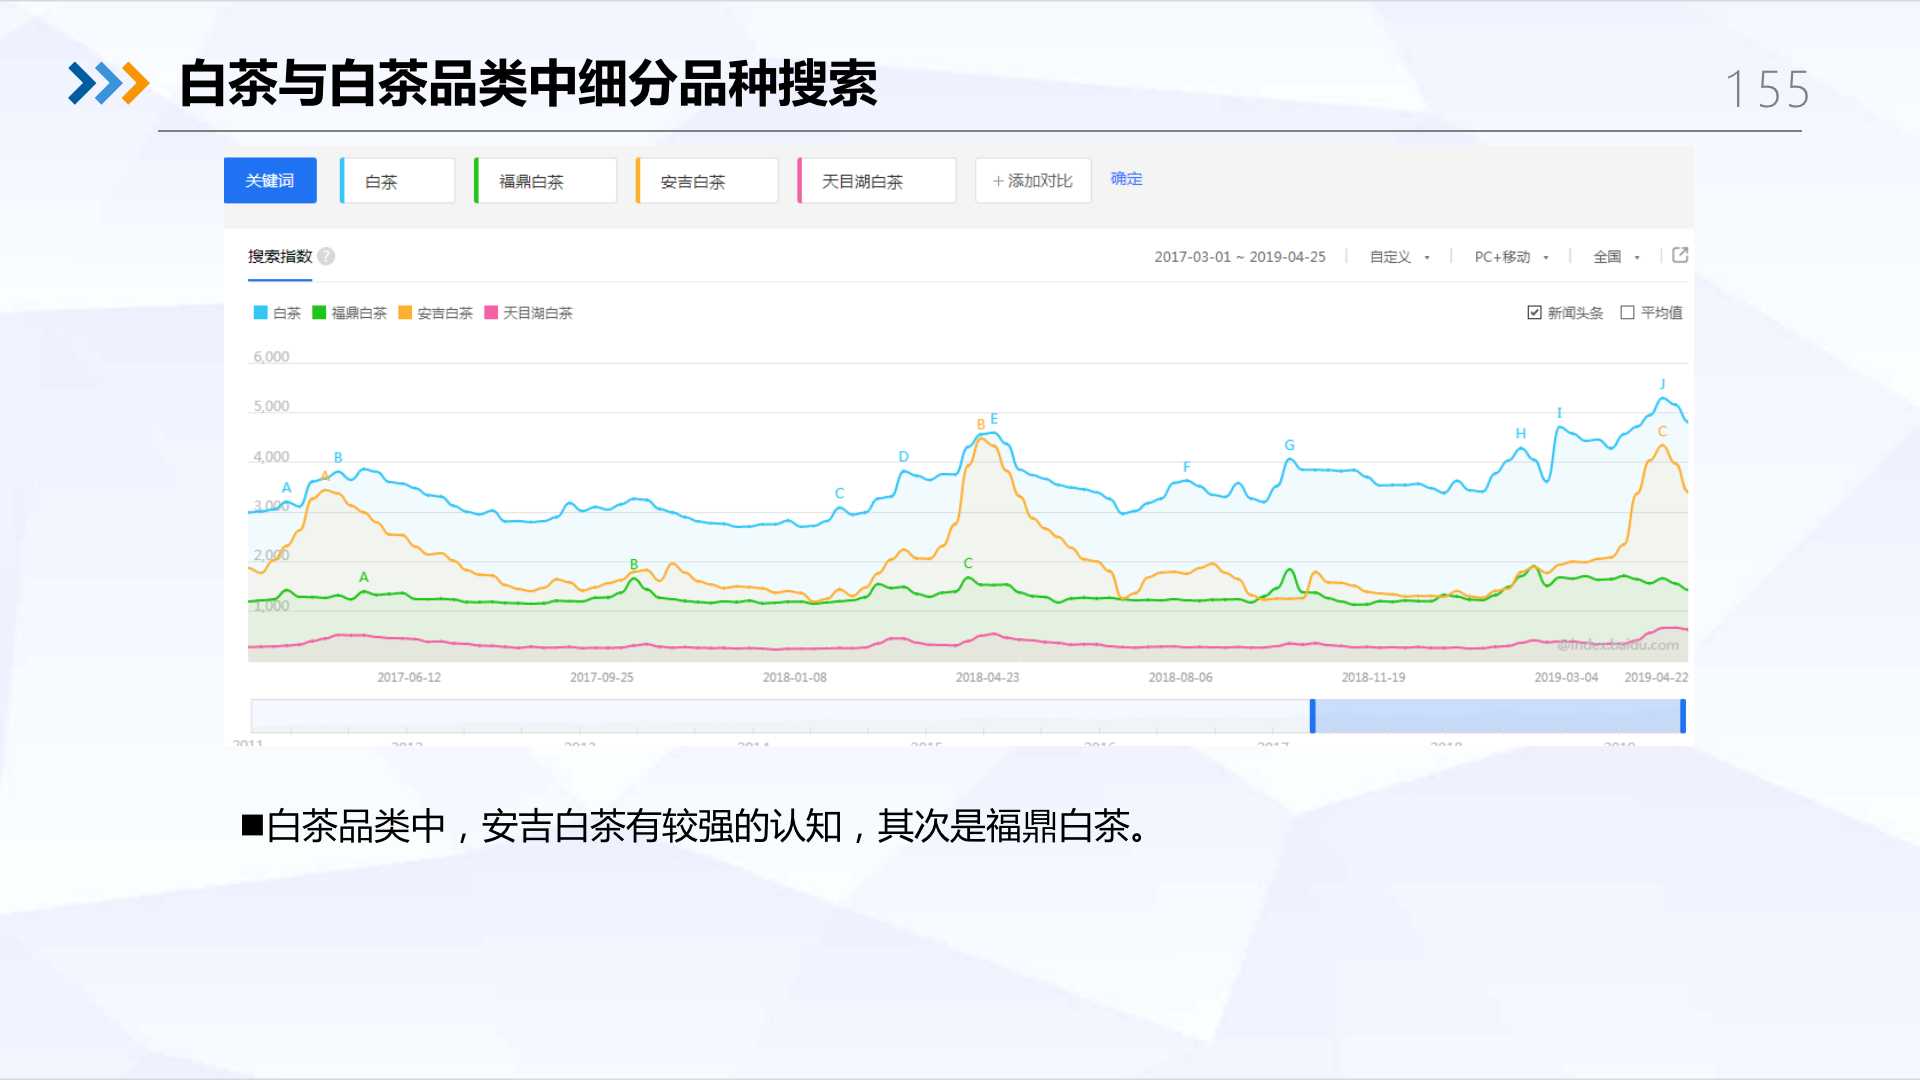This screenshot has height=1080, width=1920.
Task: Open the 自定义 dropdown
Action: point(1399,257)
